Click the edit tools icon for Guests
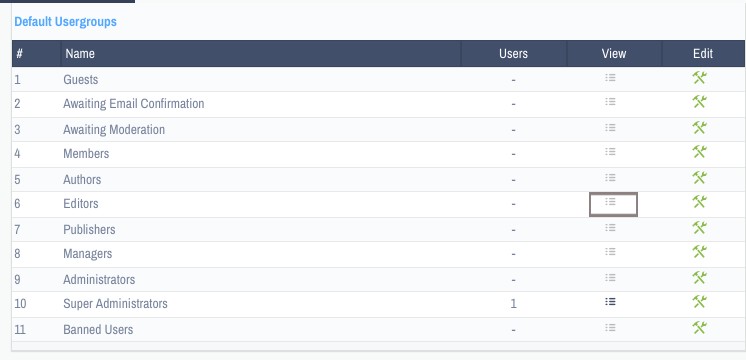The width and height of the screenshot is (746, 360). point(699,78)
